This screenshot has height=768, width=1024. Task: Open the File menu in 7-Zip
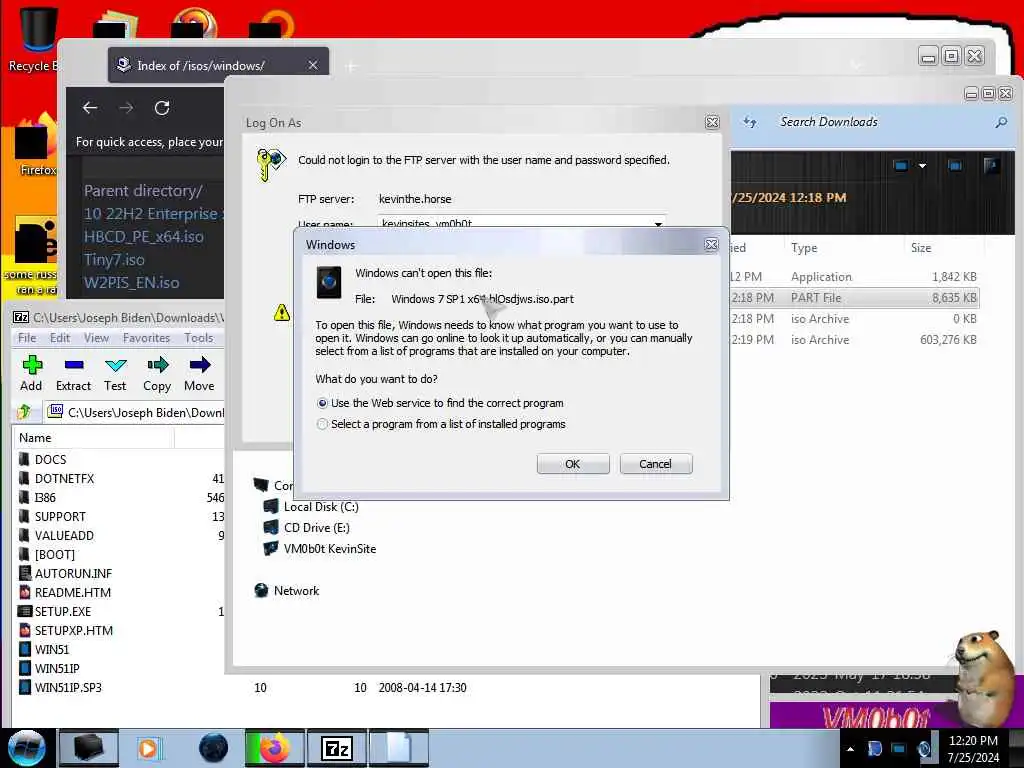(27, 338)
